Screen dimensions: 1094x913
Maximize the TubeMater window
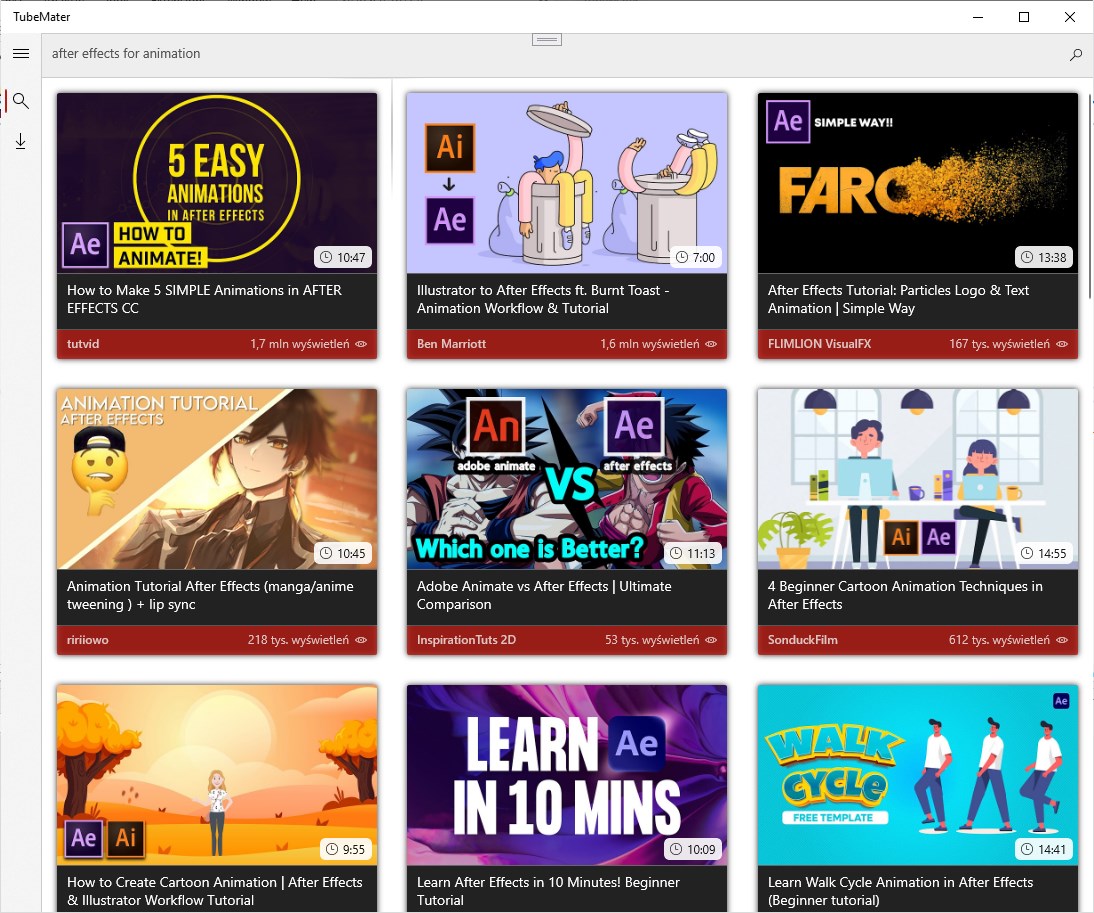(x=1024, y=17)
